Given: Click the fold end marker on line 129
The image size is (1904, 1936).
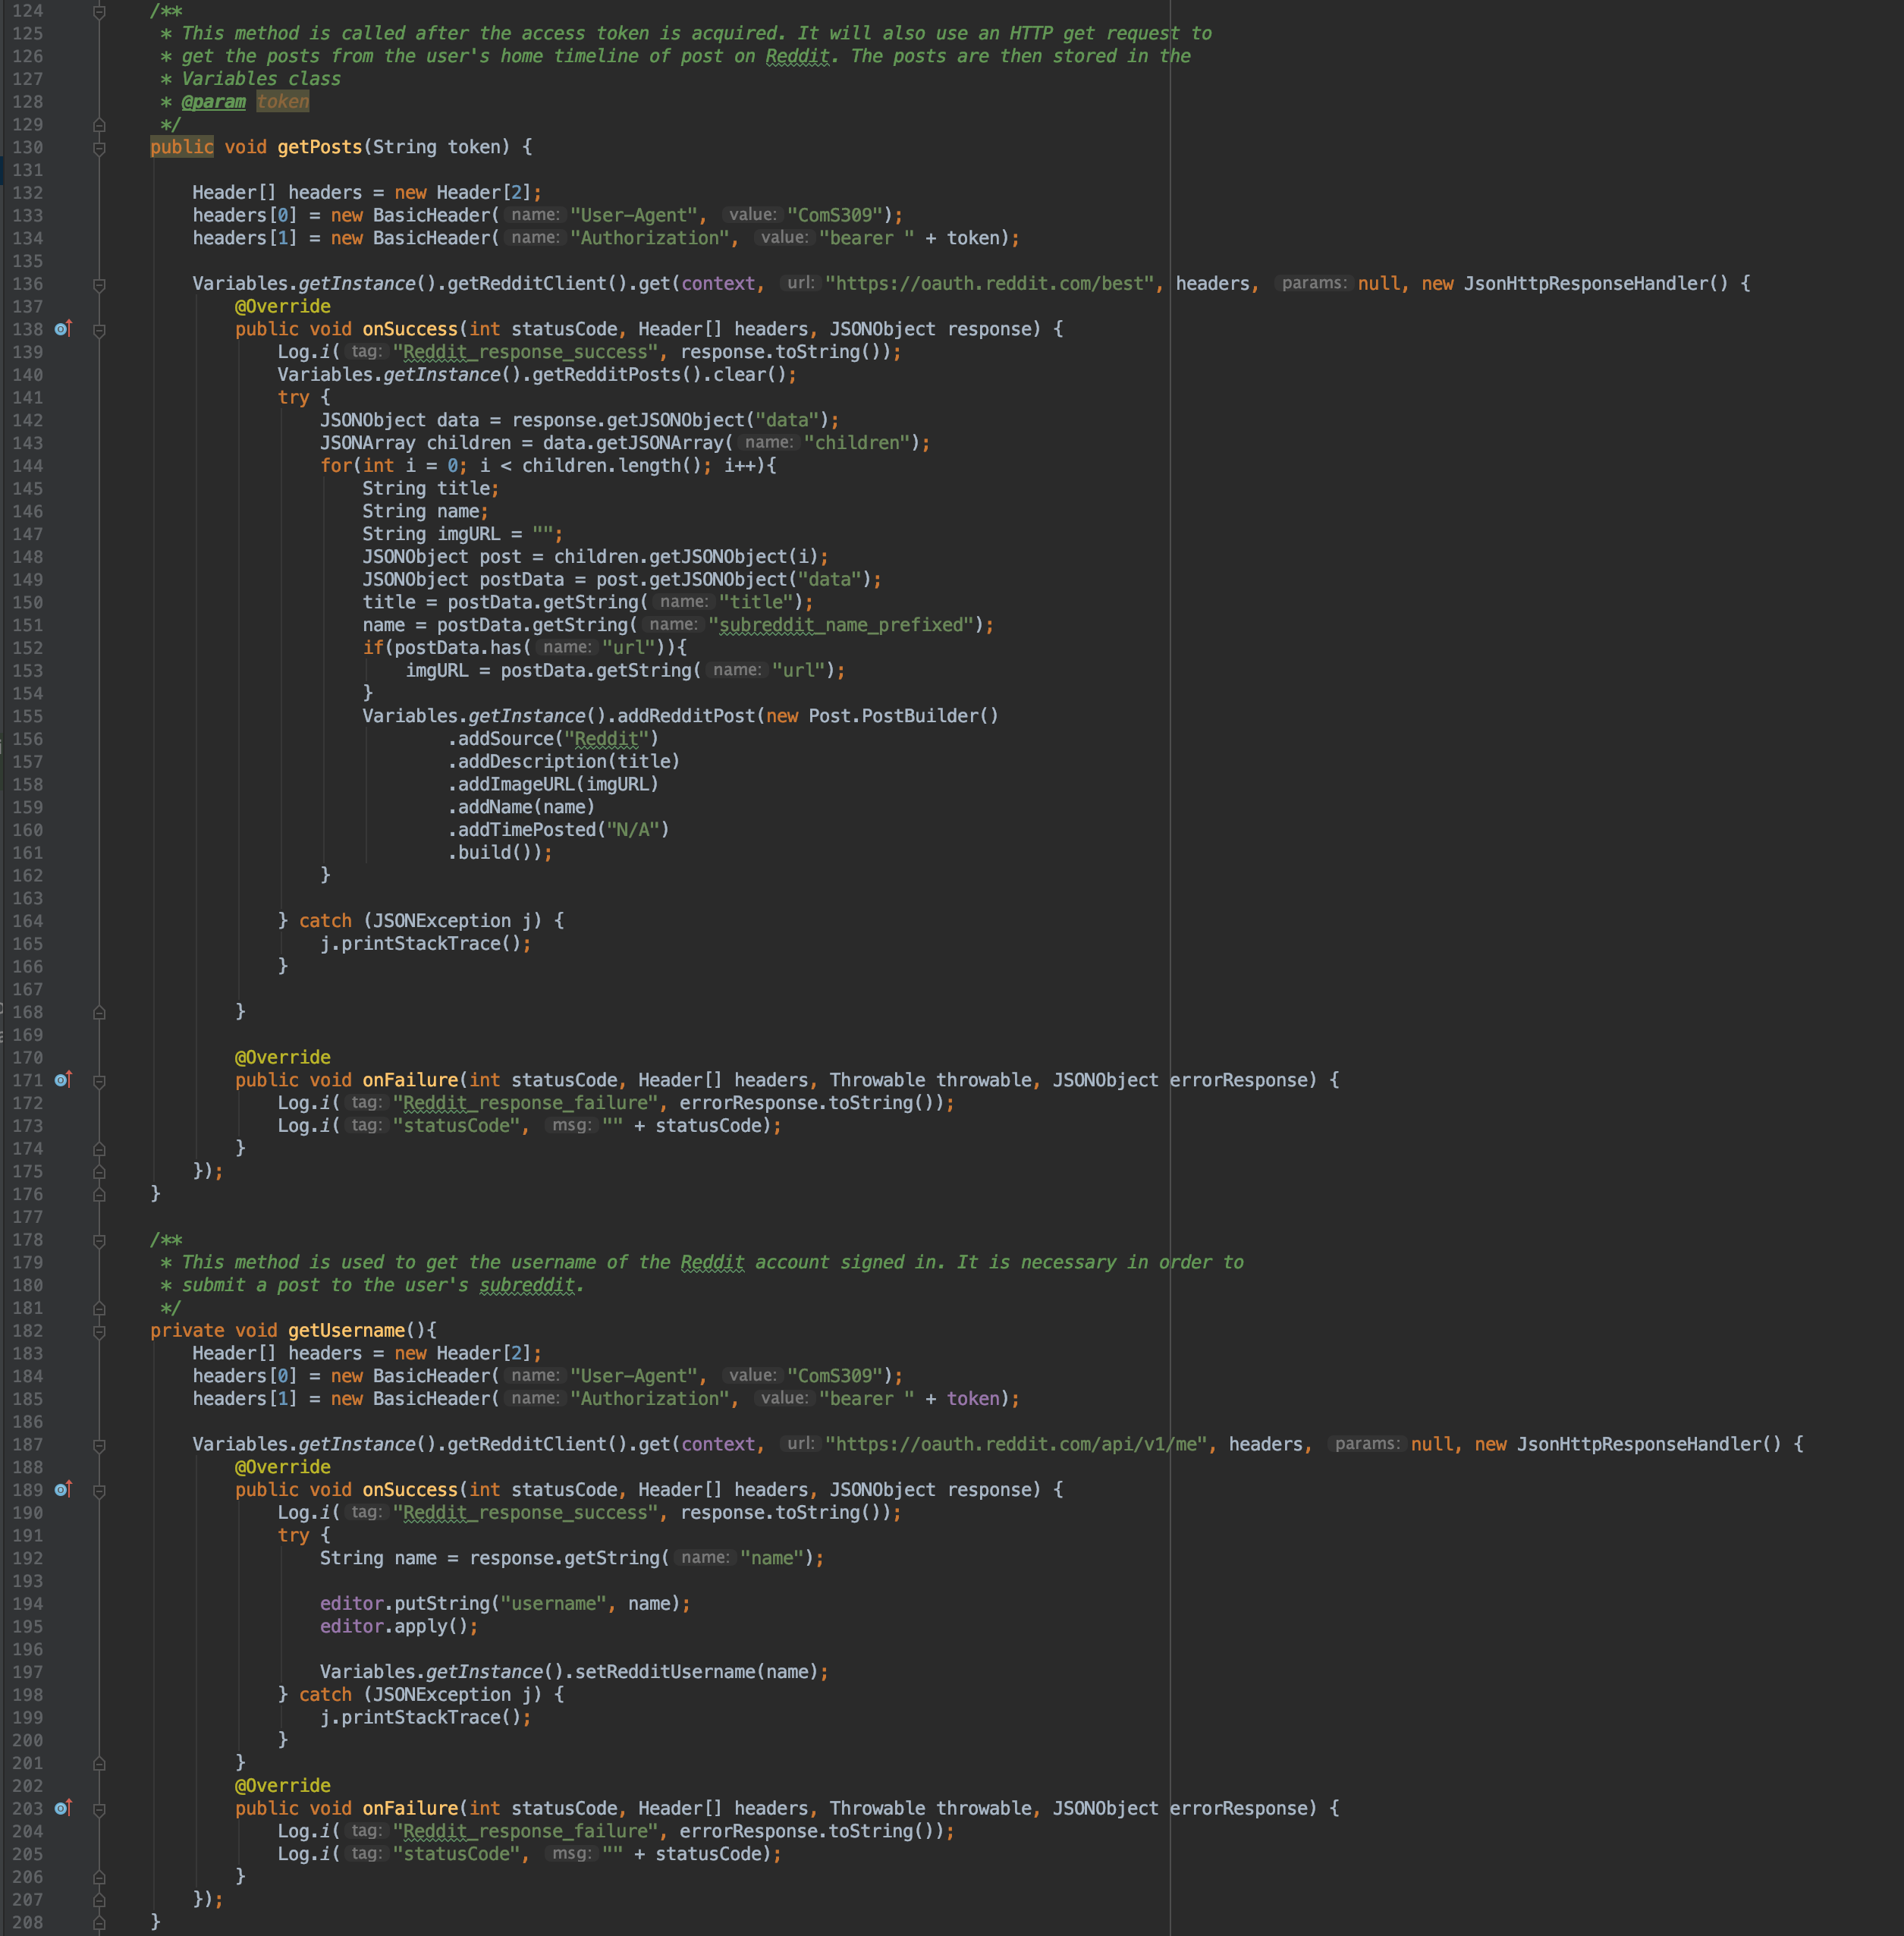Looking at the screenshot, I should (99, 125).
